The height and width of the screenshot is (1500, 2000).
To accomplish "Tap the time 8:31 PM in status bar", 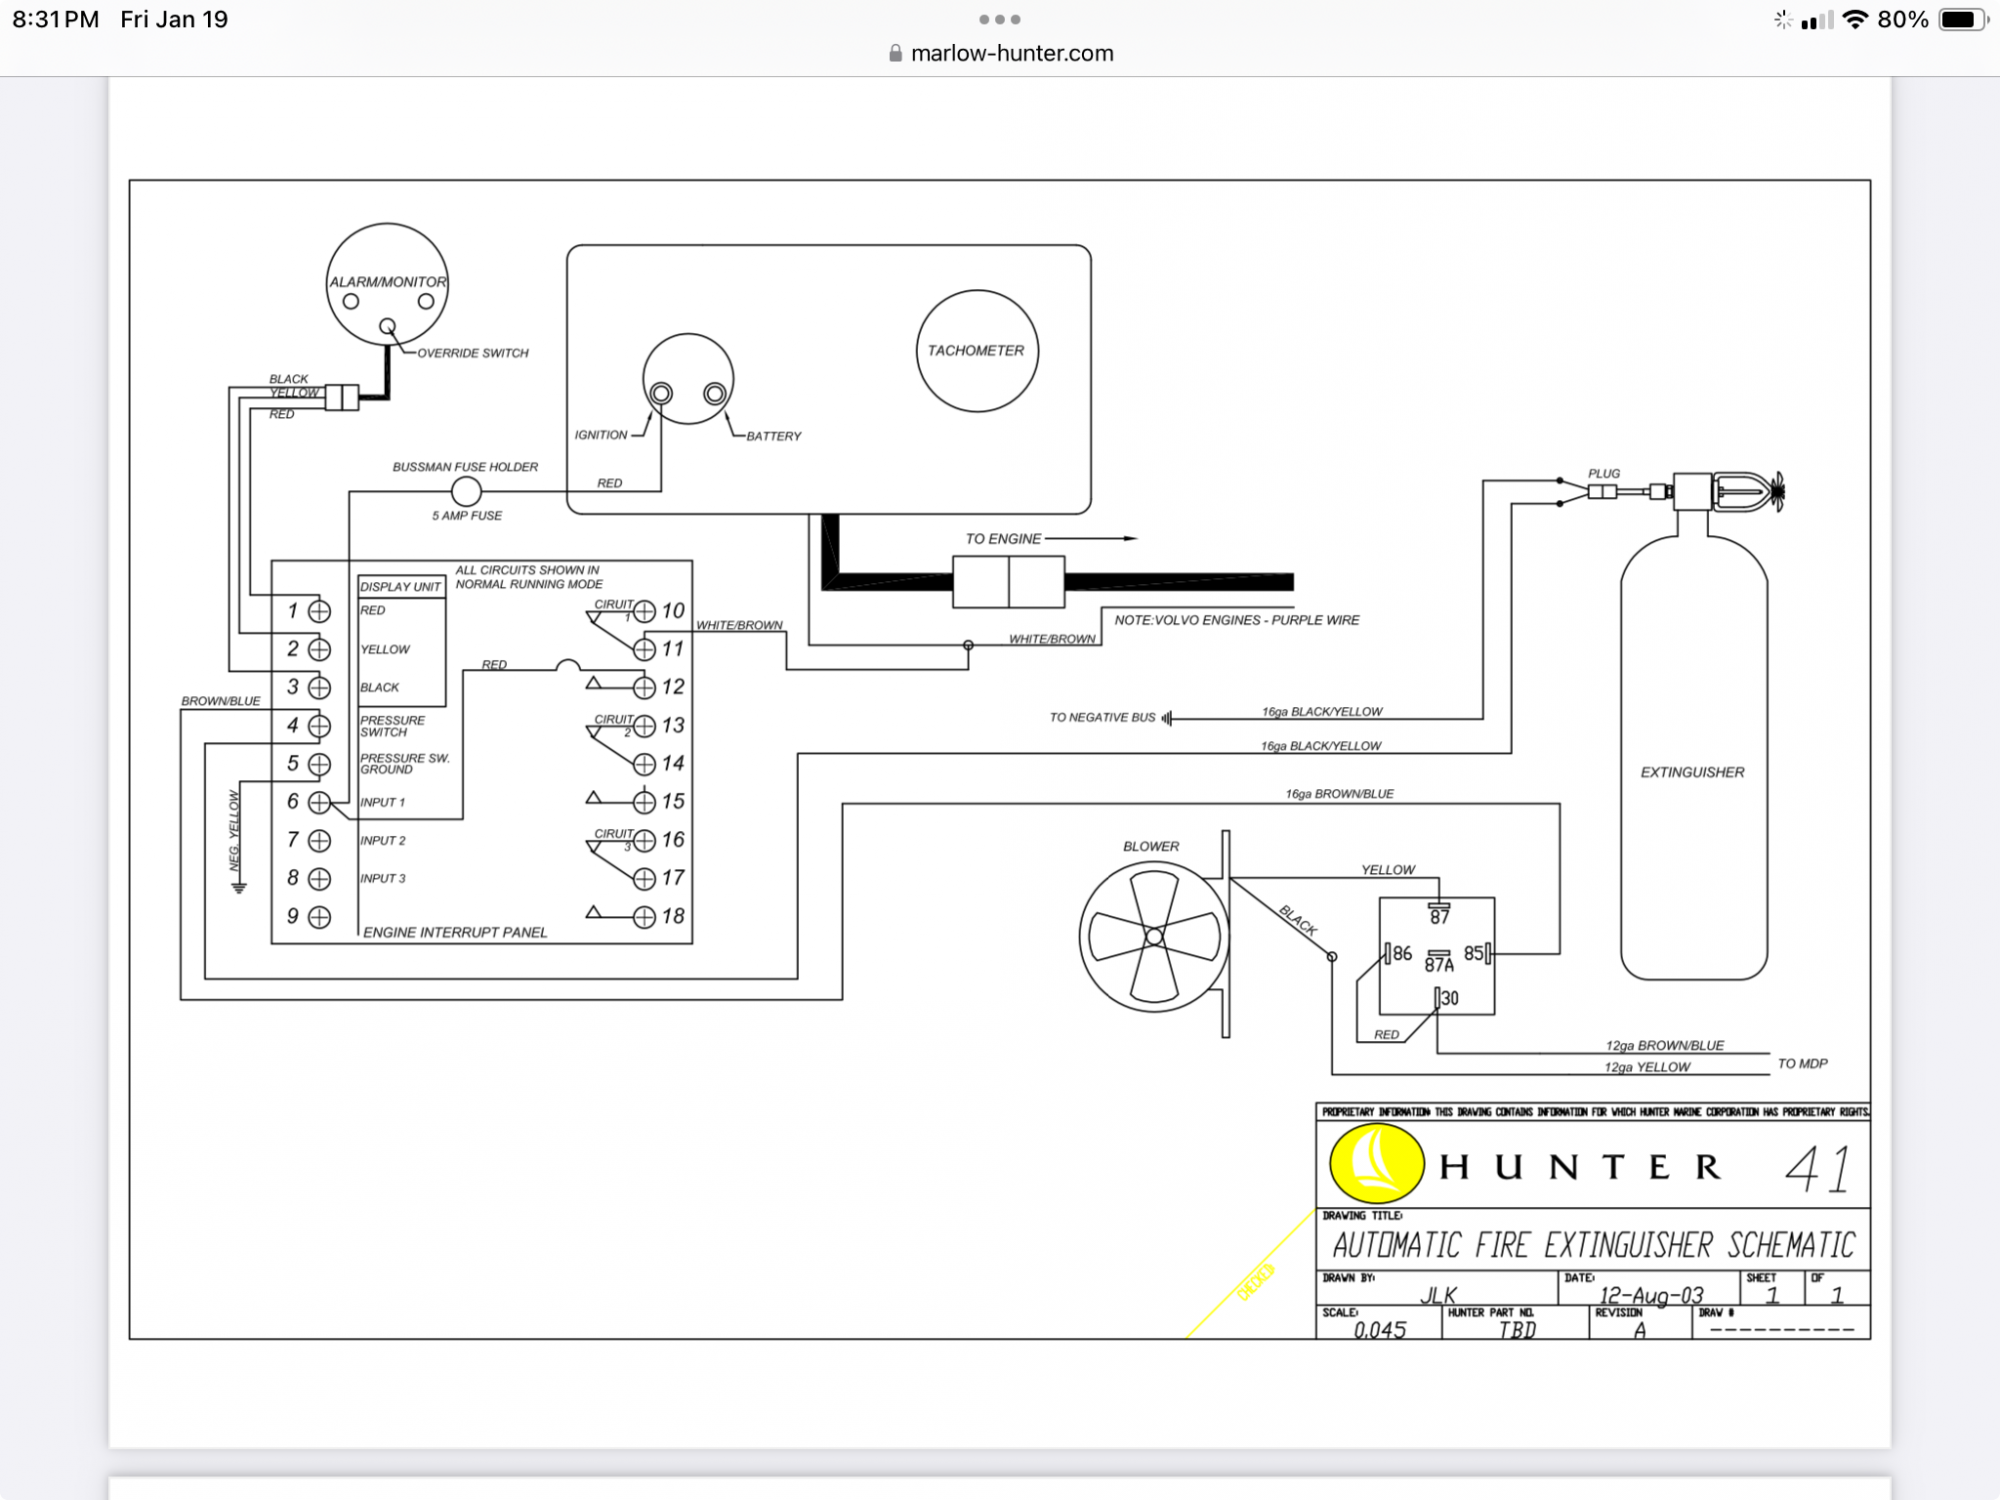I will pos(56,20).
